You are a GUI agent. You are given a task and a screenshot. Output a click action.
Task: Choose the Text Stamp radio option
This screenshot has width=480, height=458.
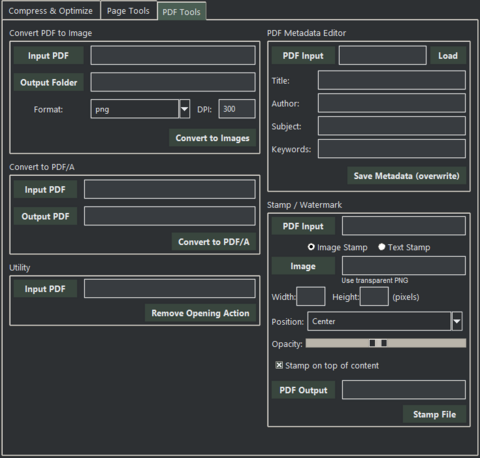point(404,247)
